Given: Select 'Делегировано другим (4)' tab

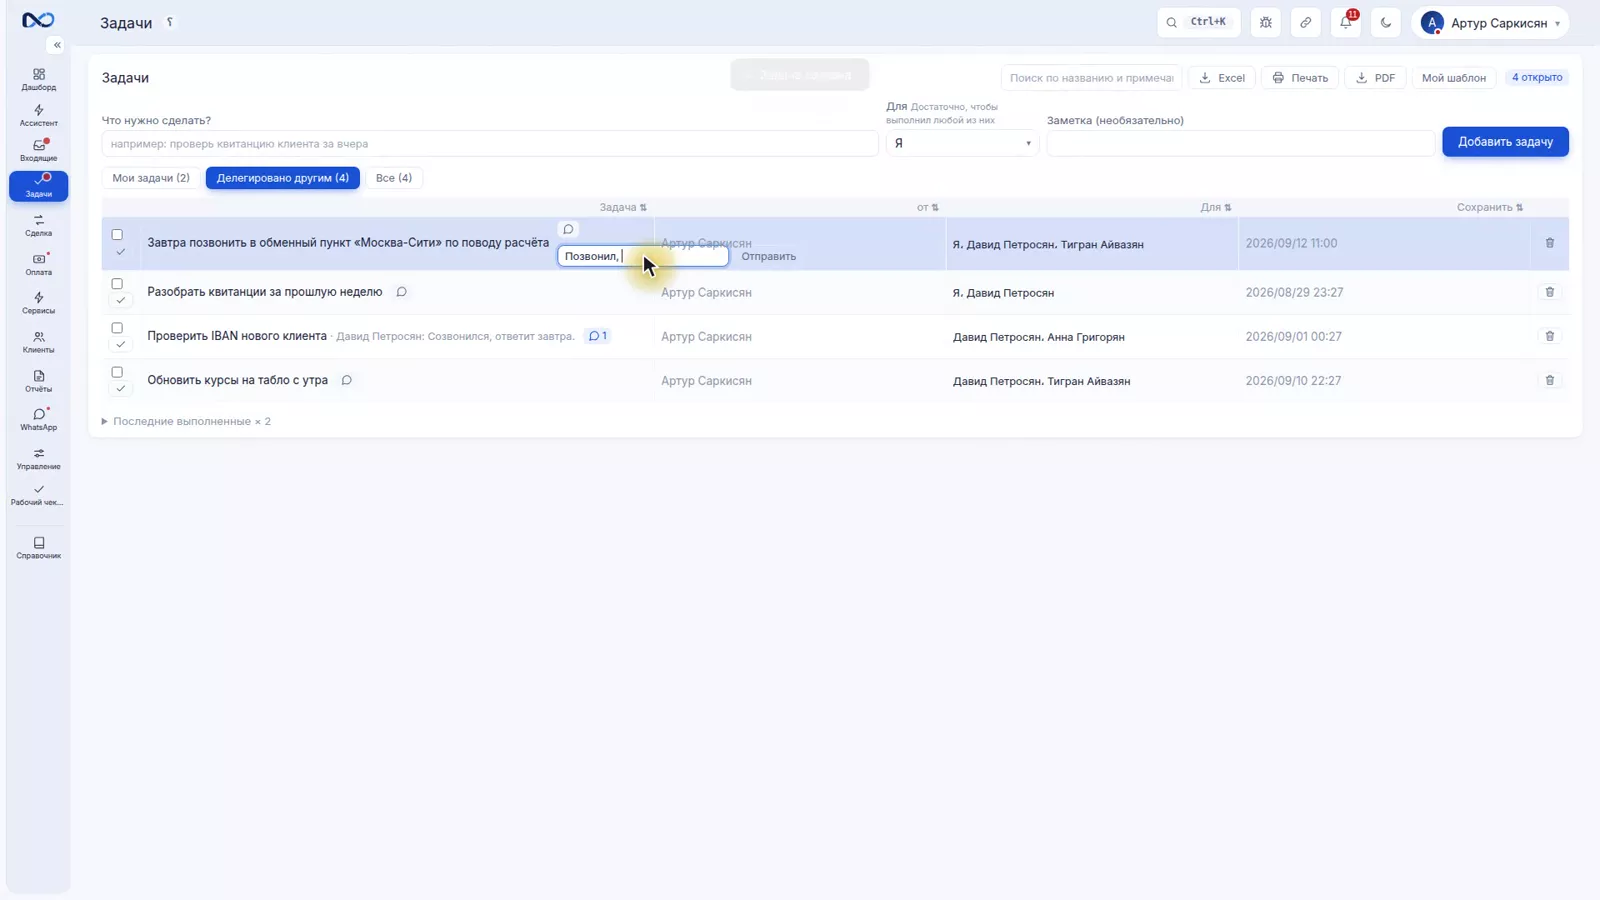Looking at the screenshot, I should (x=283, y=178).
